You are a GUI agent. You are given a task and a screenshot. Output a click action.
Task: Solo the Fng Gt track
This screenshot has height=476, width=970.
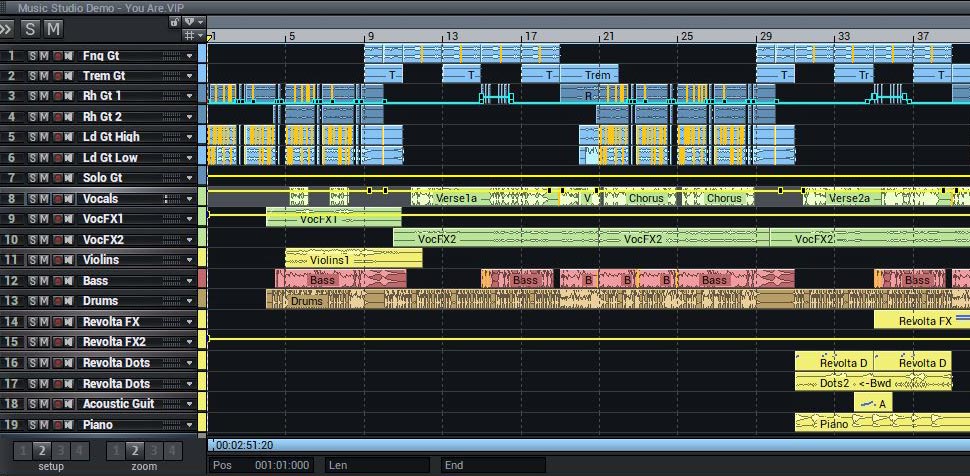pyautogui.click(x=32, y=56)
